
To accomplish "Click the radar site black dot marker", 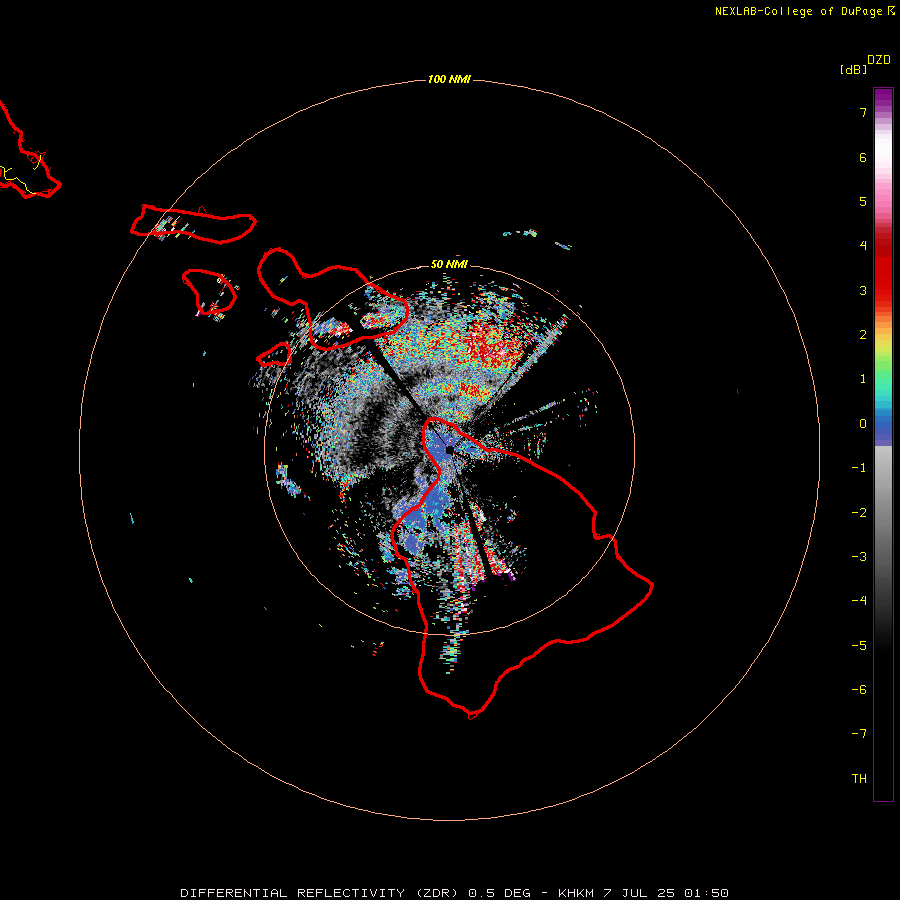I will 449,451.
